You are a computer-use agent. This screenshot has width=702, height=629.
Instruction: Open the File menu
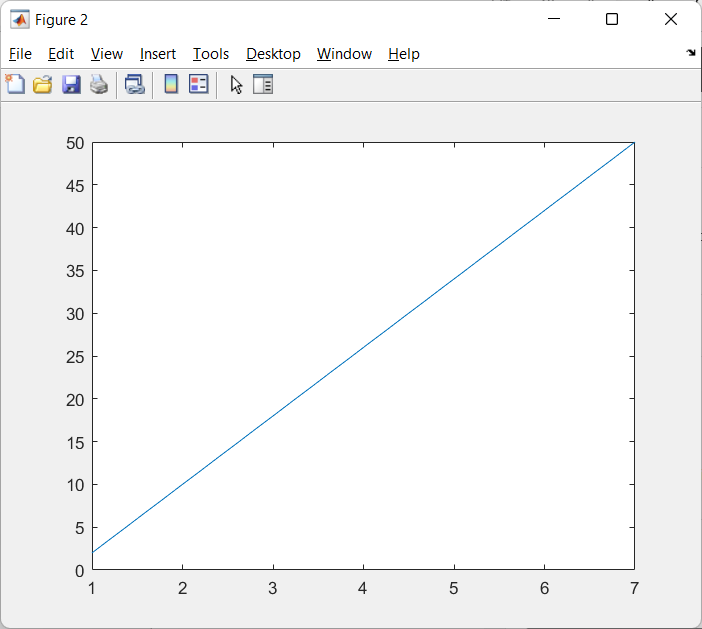click(x=20, y=54)
